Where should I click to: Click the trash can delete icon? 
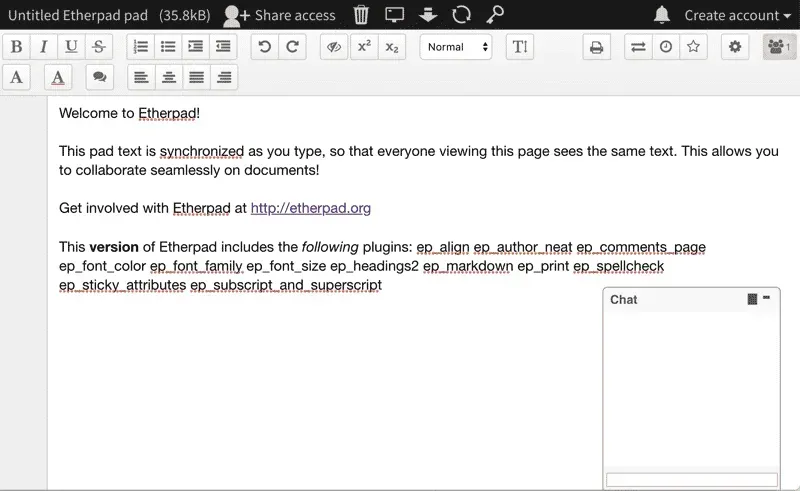(x=361, y=15)
